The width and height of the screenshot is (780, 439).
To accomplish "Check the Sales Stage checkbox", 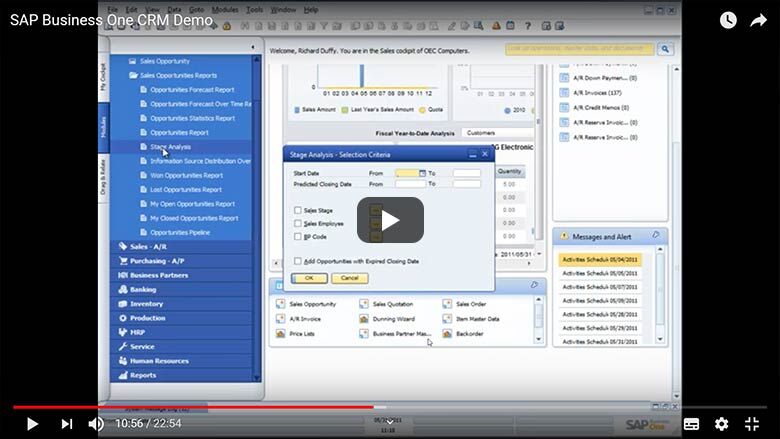I will (x=297, y=210).
